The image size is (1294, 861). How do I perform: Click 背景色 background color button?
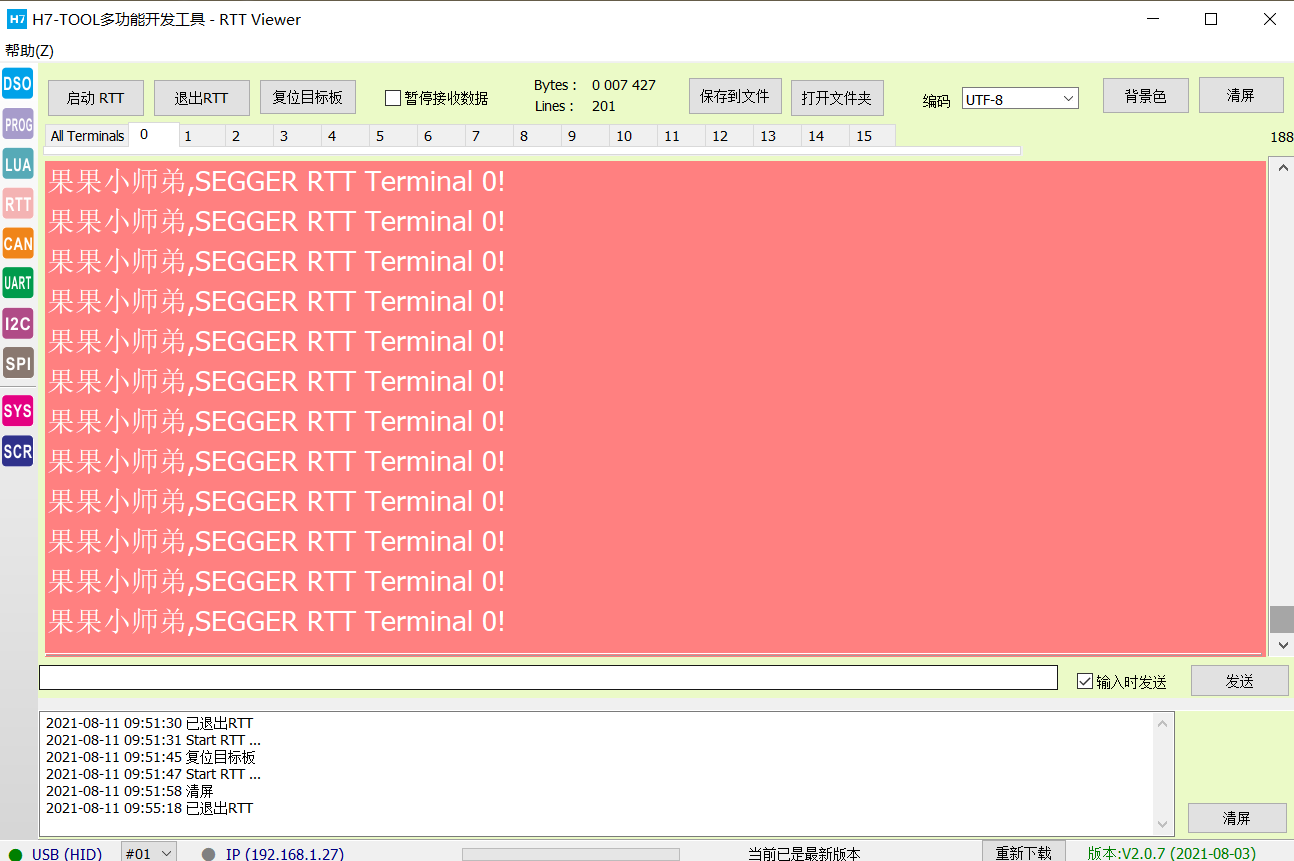pos(1146,96)
